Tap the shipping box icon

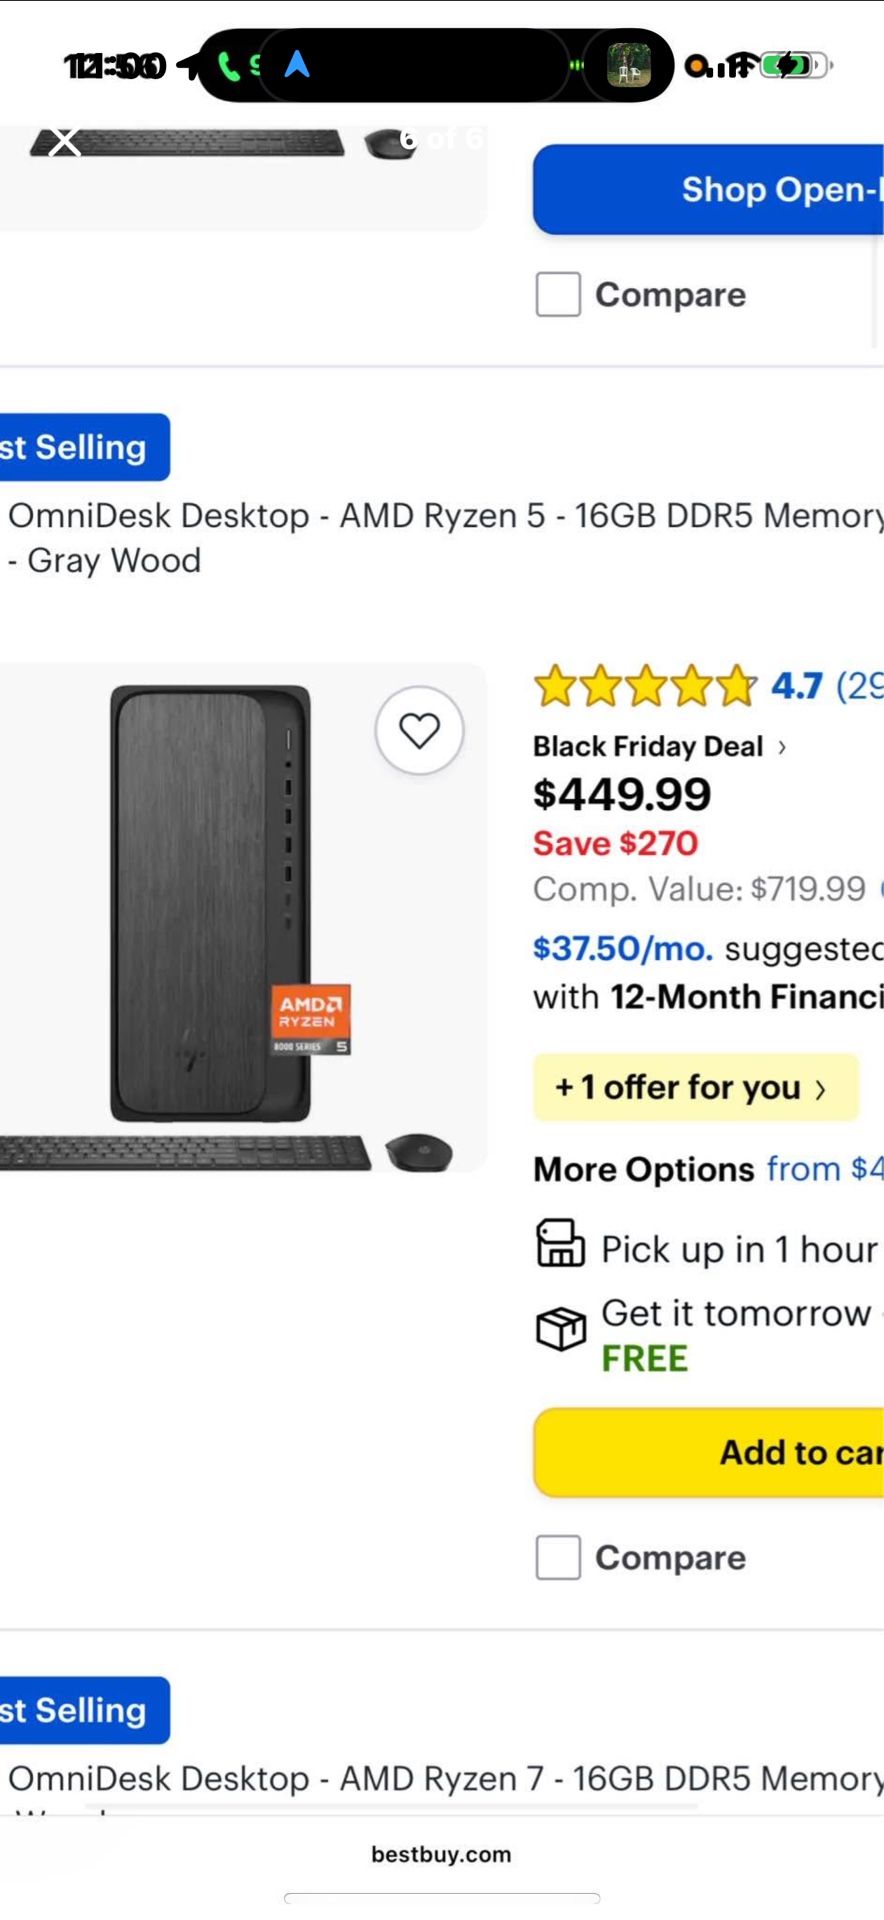pyautogui.click(x=561, y=1329)
